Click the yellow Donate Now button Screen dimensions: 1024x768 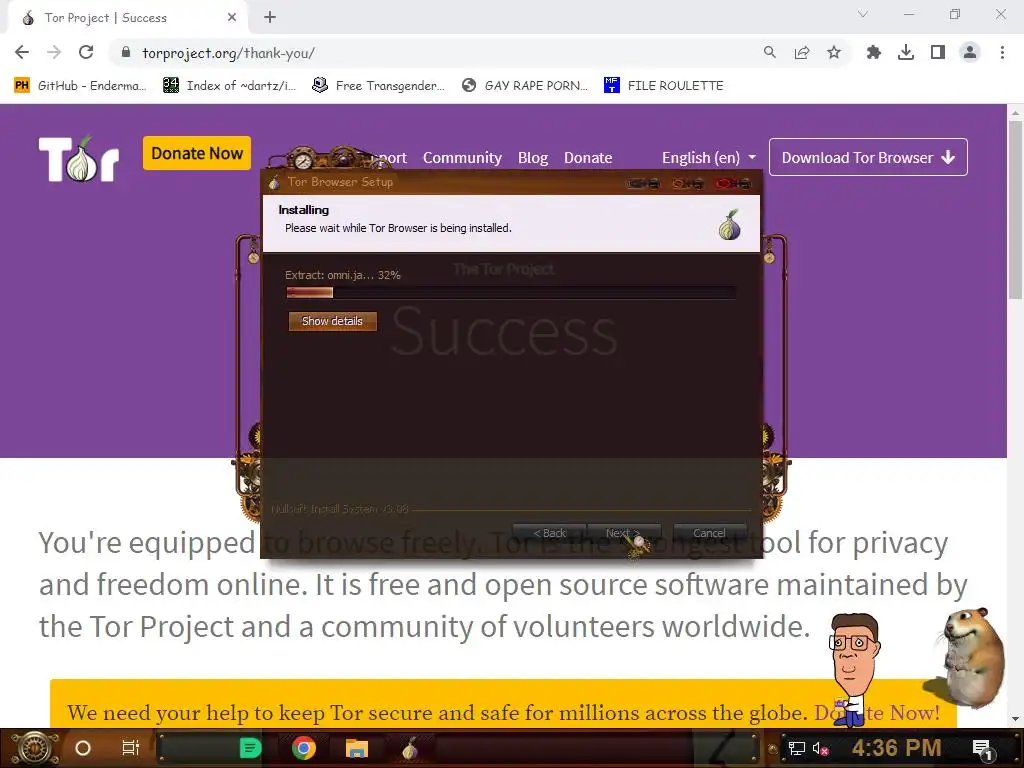(x=197, y=153)
